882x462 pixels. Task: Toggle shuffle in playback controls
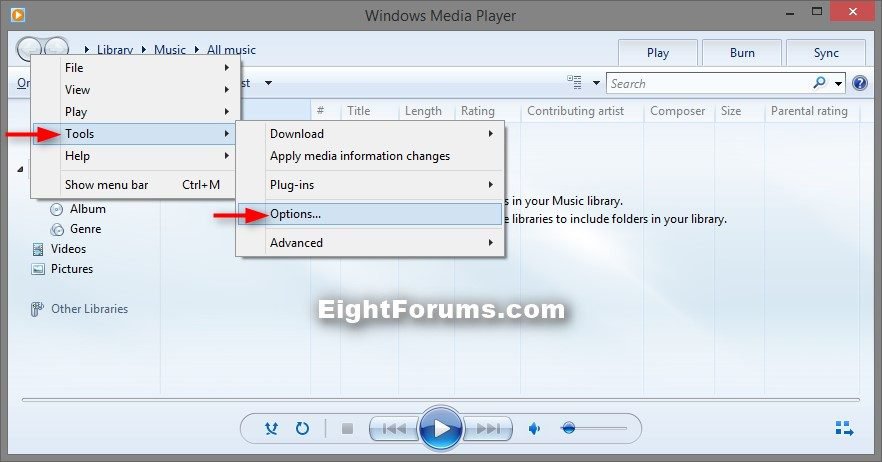(x=271, y=429)
